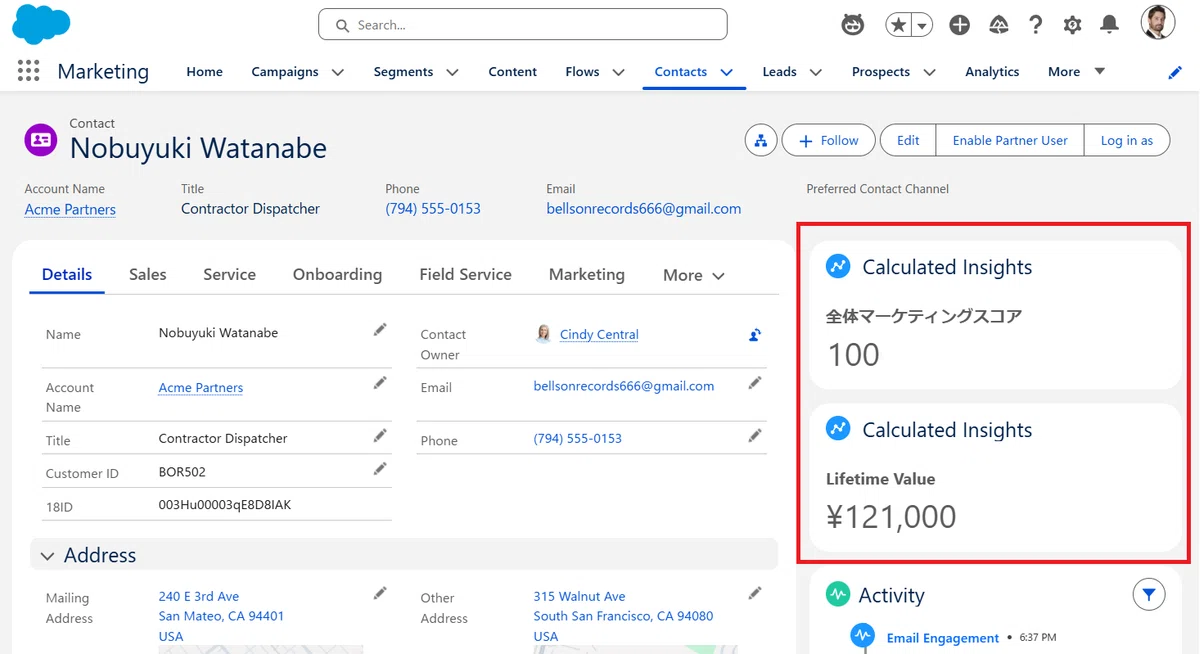Image resolution: width=1200 pixels, height=654 pixels.
Task: Expand the Prospects nav dropdown chevron
Action: 929,72
